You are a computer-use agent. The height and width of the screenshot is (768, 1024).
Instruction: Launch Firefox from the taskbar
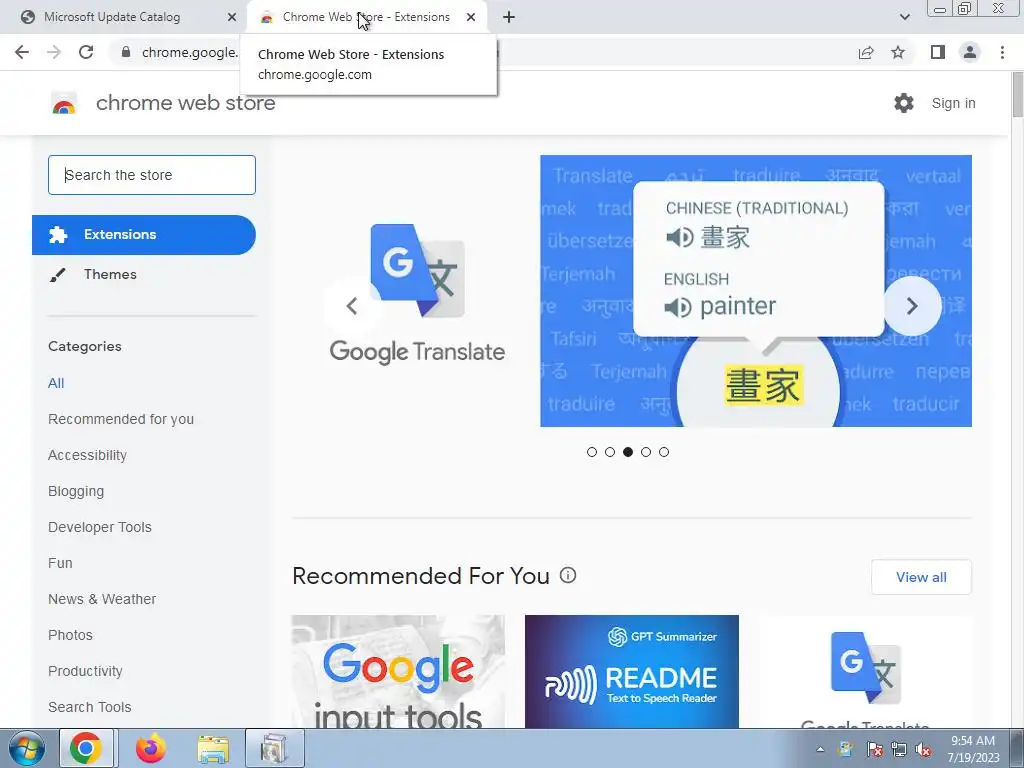coord(150,748)
